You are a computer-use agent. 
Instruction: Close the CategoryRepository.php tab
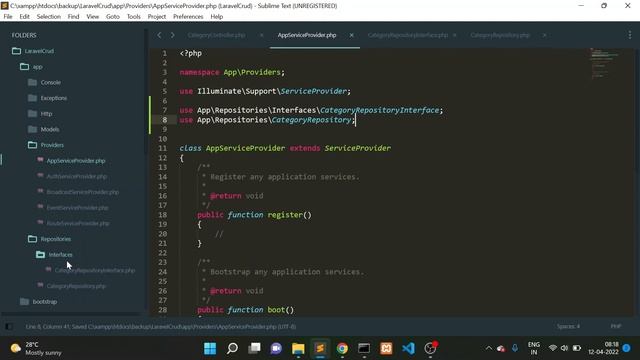click(544, 36)
